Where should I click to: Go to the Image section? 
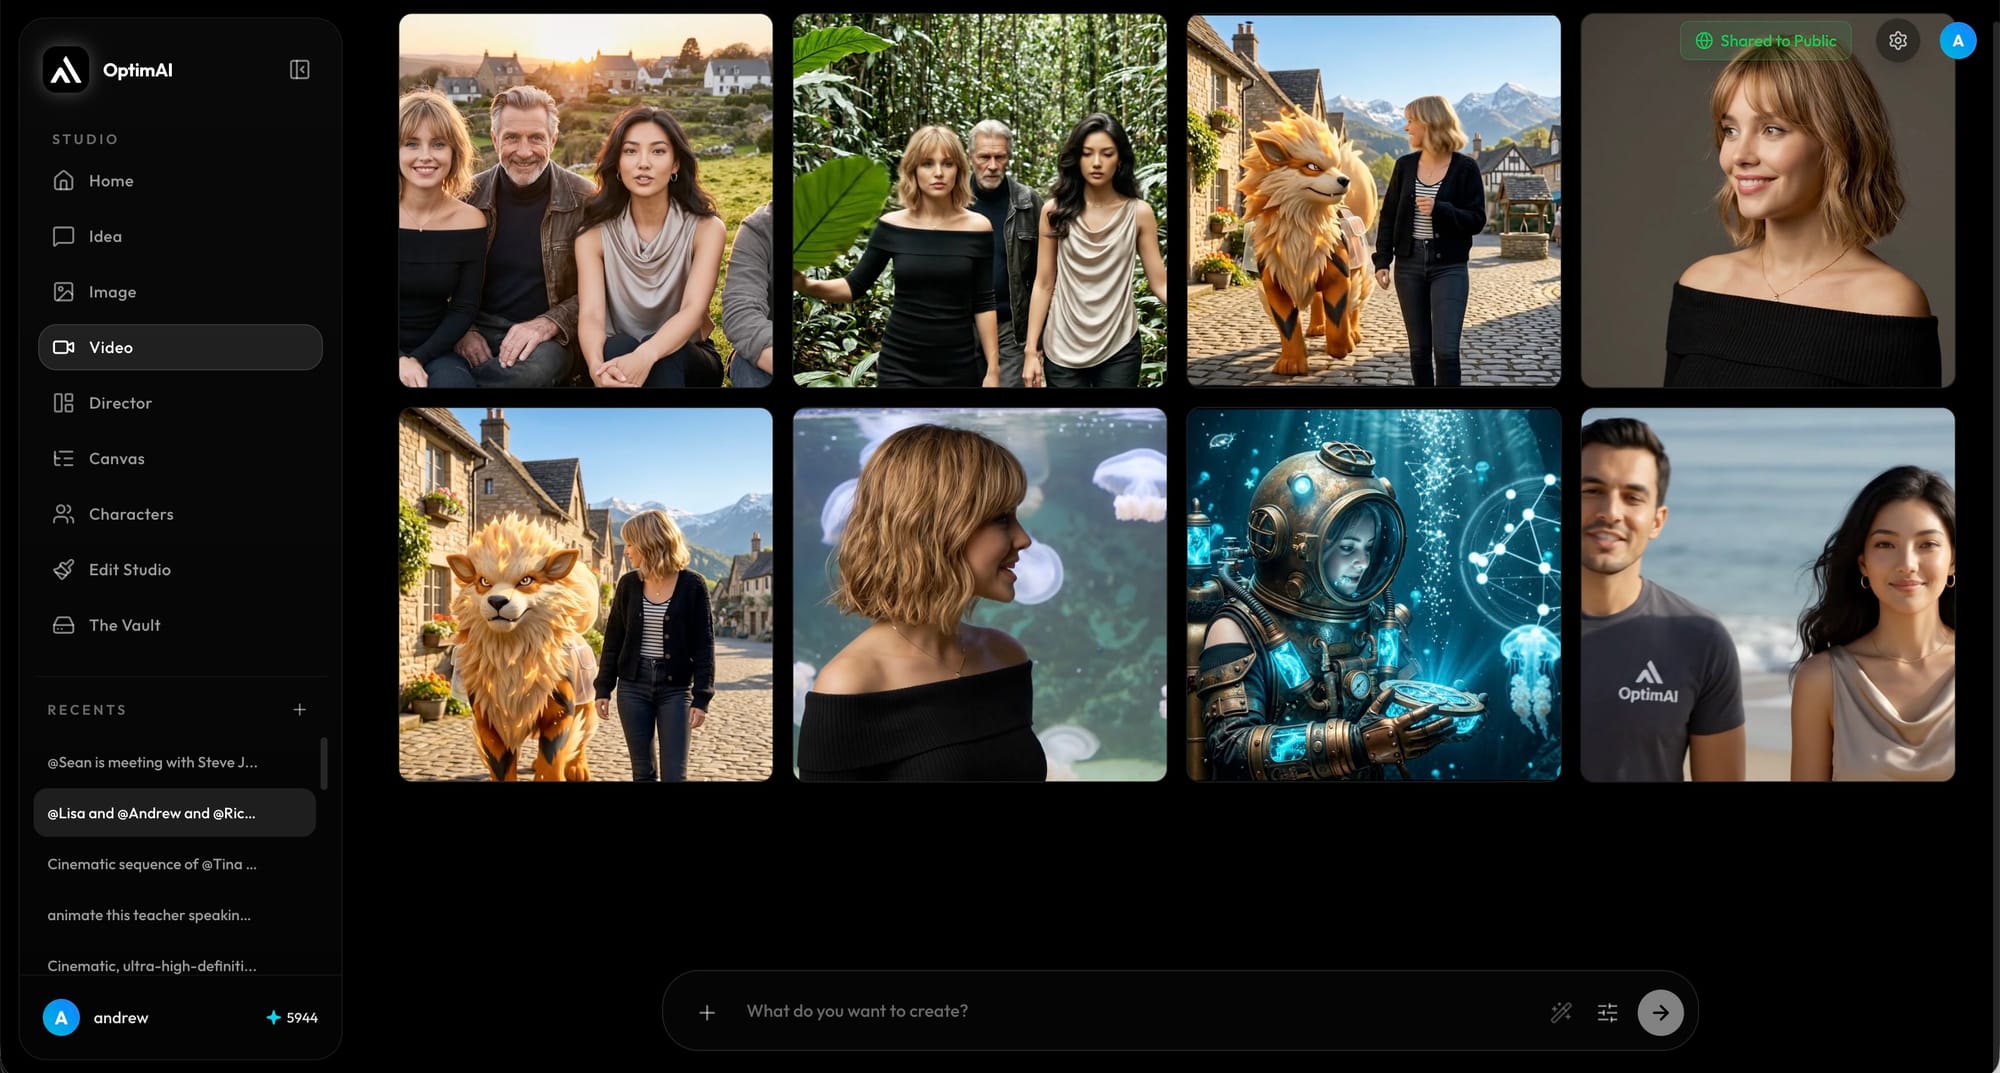[x=180, y=292]
